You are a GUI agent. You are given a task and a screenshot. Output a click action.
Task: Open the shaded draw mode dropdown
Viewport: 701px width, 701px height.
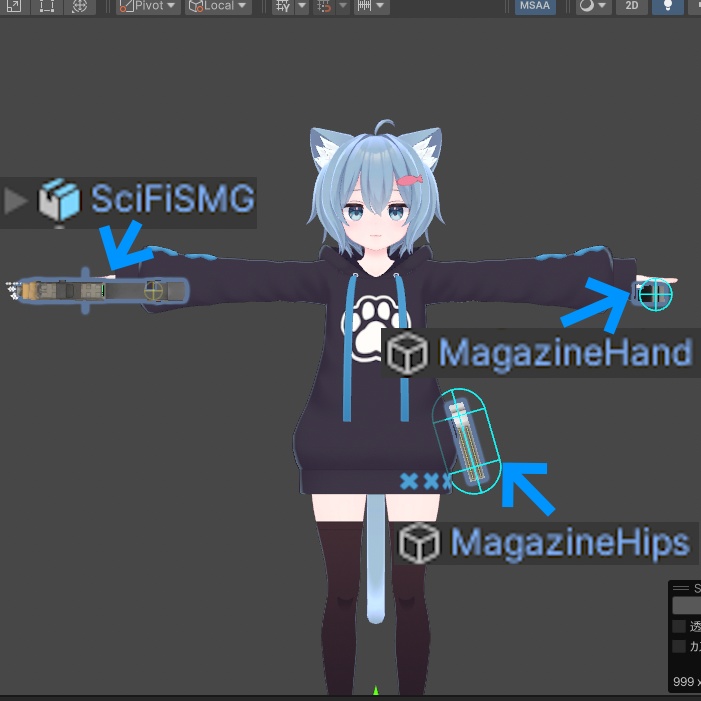pyautogui.click(x=593, y=6)
